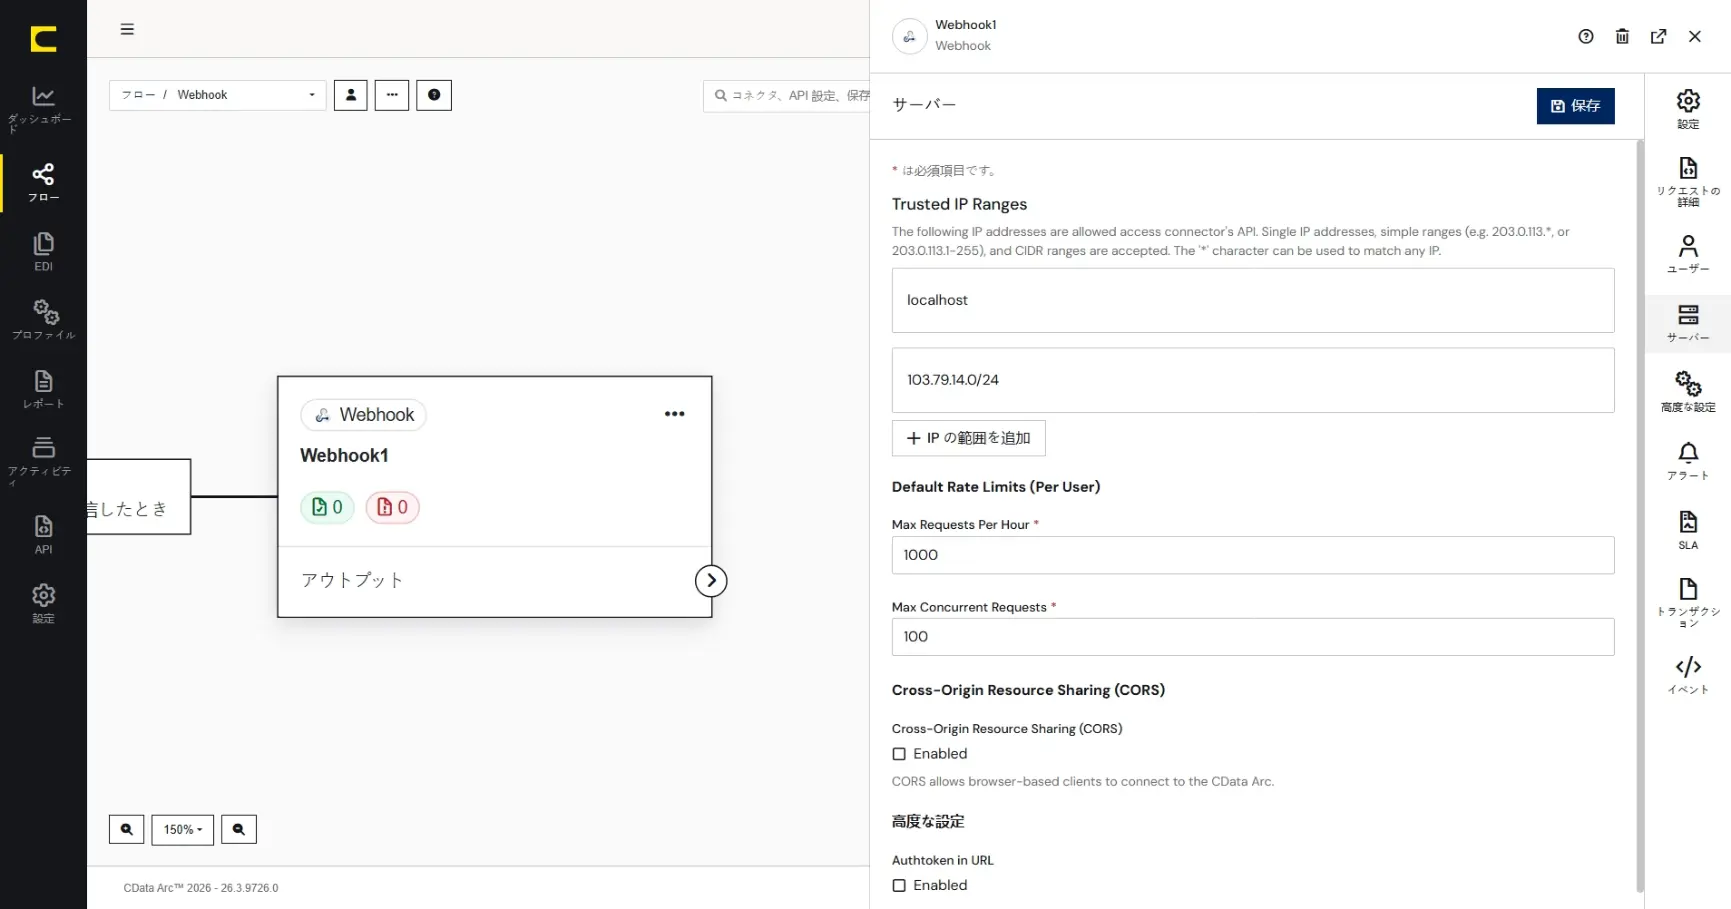Click the localhost IP range field

click(1253, 300)
